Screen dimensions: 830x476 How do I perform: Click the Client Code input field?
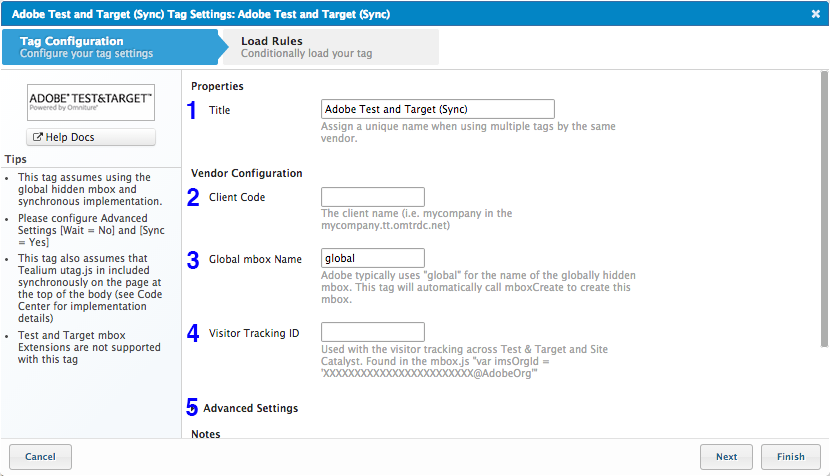click(373, 197)
